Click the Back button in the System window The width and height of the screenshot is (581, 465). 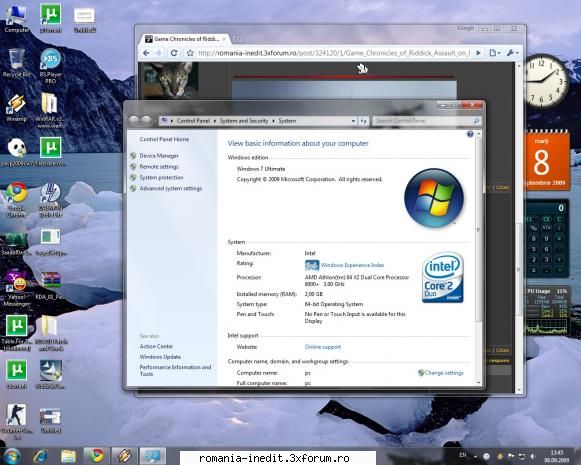[134, 120]
